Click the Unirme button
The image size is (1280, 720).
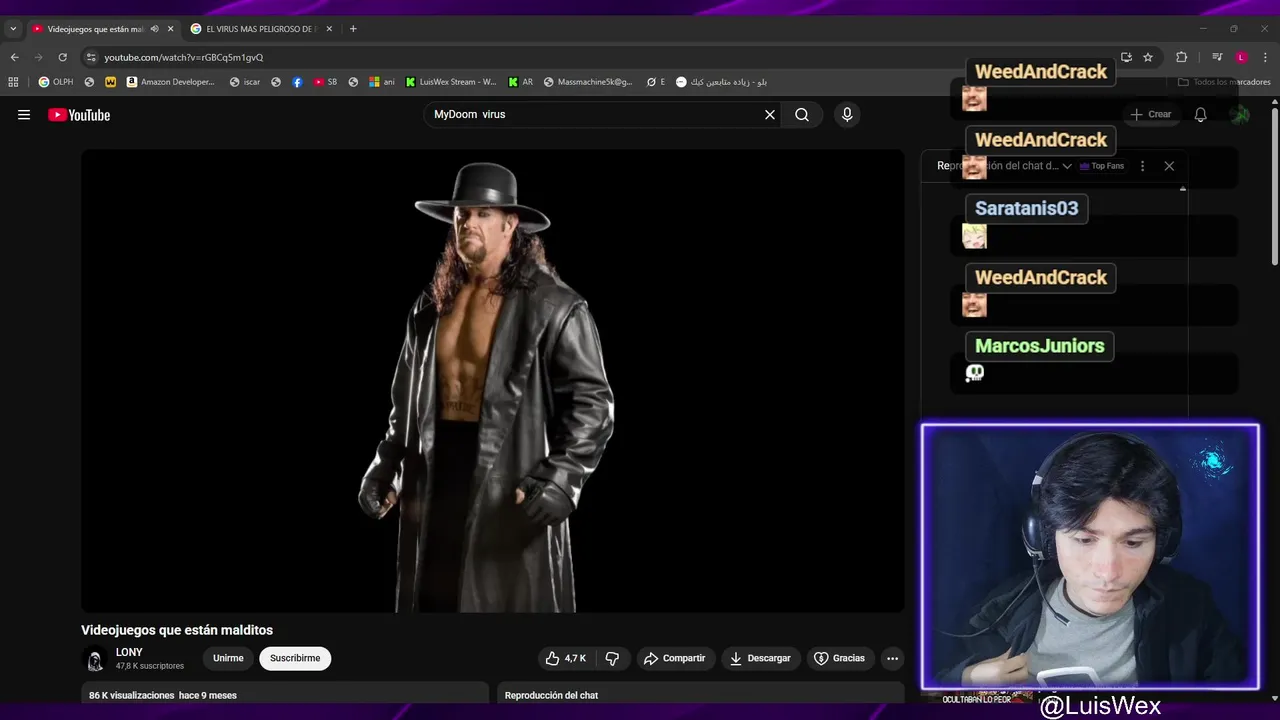click(x=228, y=658)
